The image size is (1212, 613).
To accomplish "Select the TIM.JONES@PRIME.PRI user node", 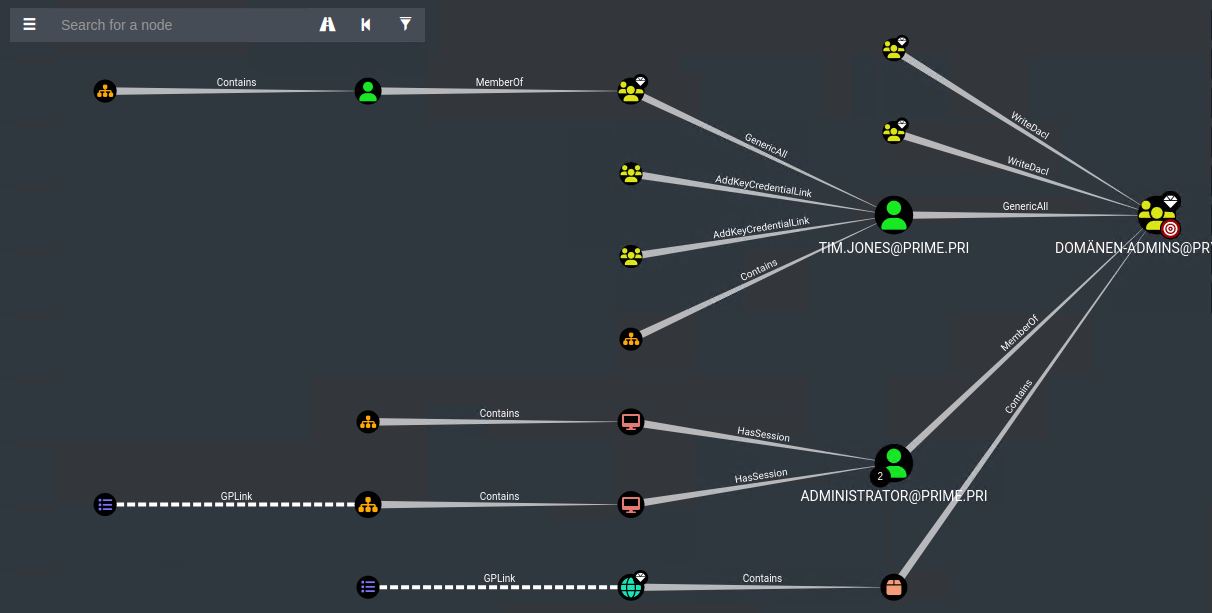I will click(x=892, y=214).
